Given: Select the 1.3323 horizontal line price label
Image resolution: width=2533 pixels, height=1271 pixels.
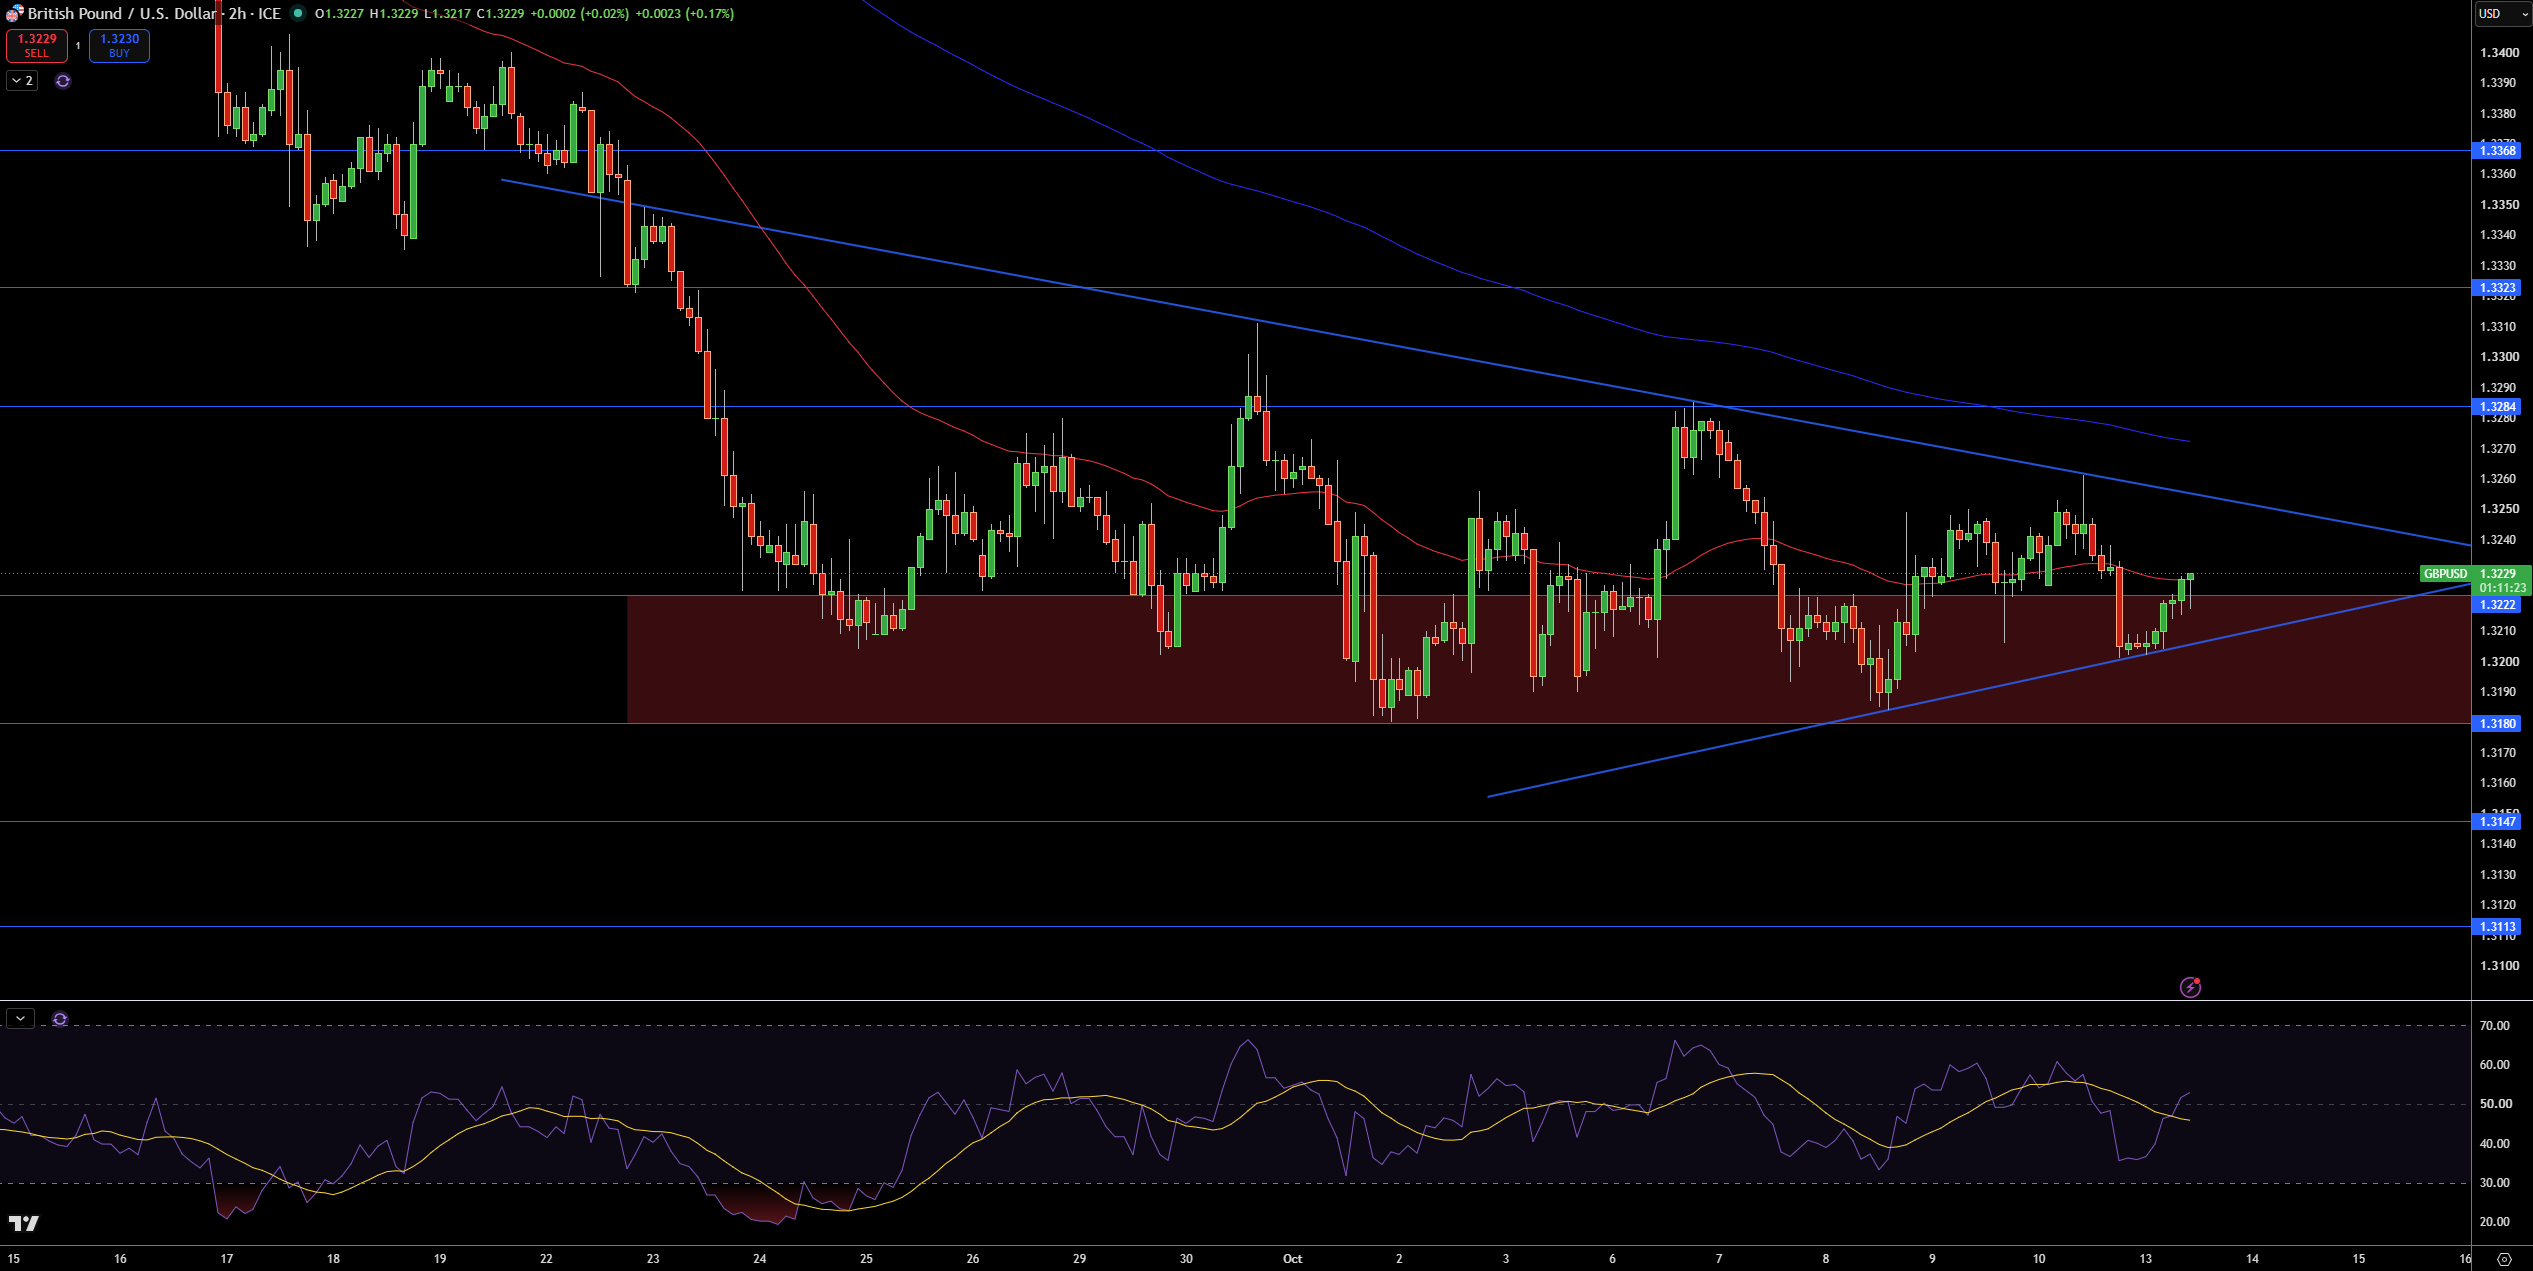Looking at the screenshot, I should [x=2496, y=288].
